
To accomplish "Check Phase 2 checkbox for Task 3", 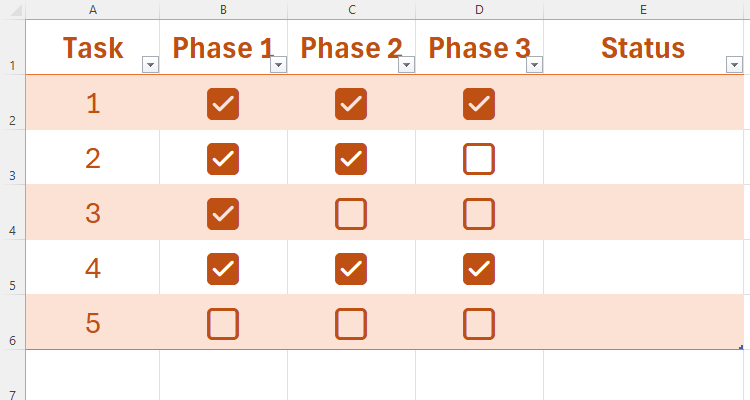I will click(351, 214).
